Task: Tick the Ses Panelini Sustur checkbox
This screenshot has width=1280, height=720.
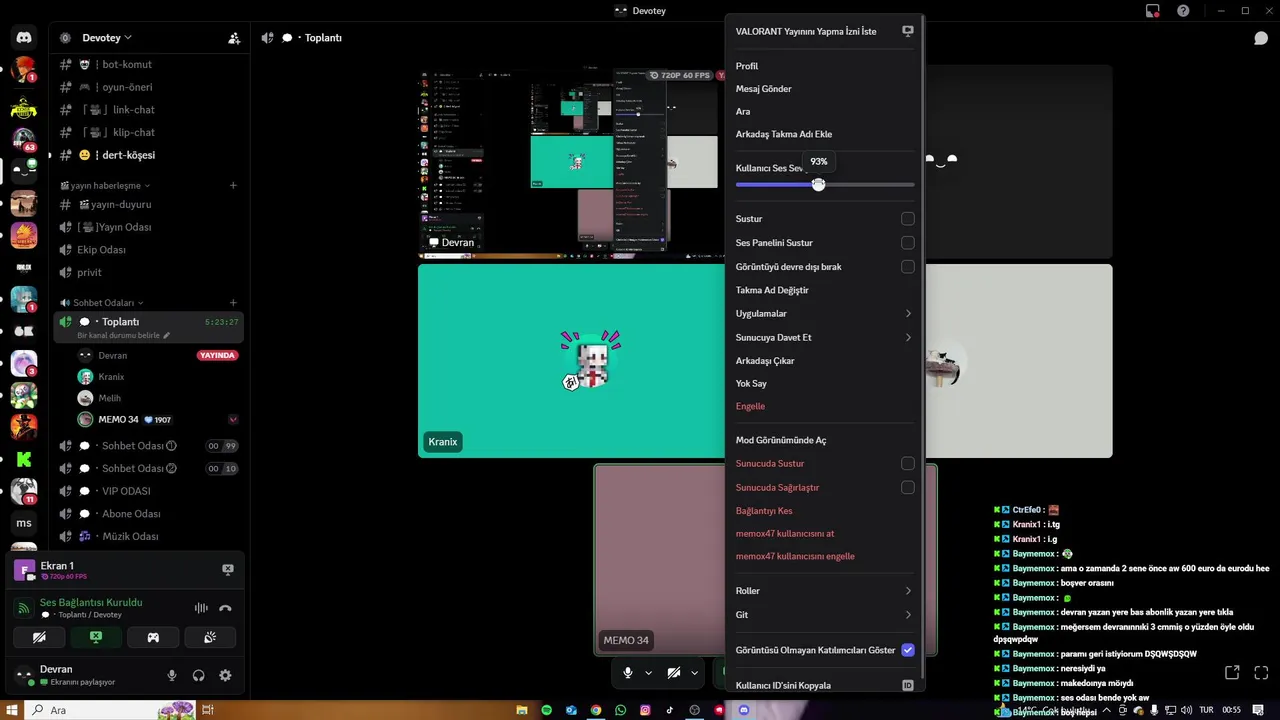Action: tap(908, 243)
